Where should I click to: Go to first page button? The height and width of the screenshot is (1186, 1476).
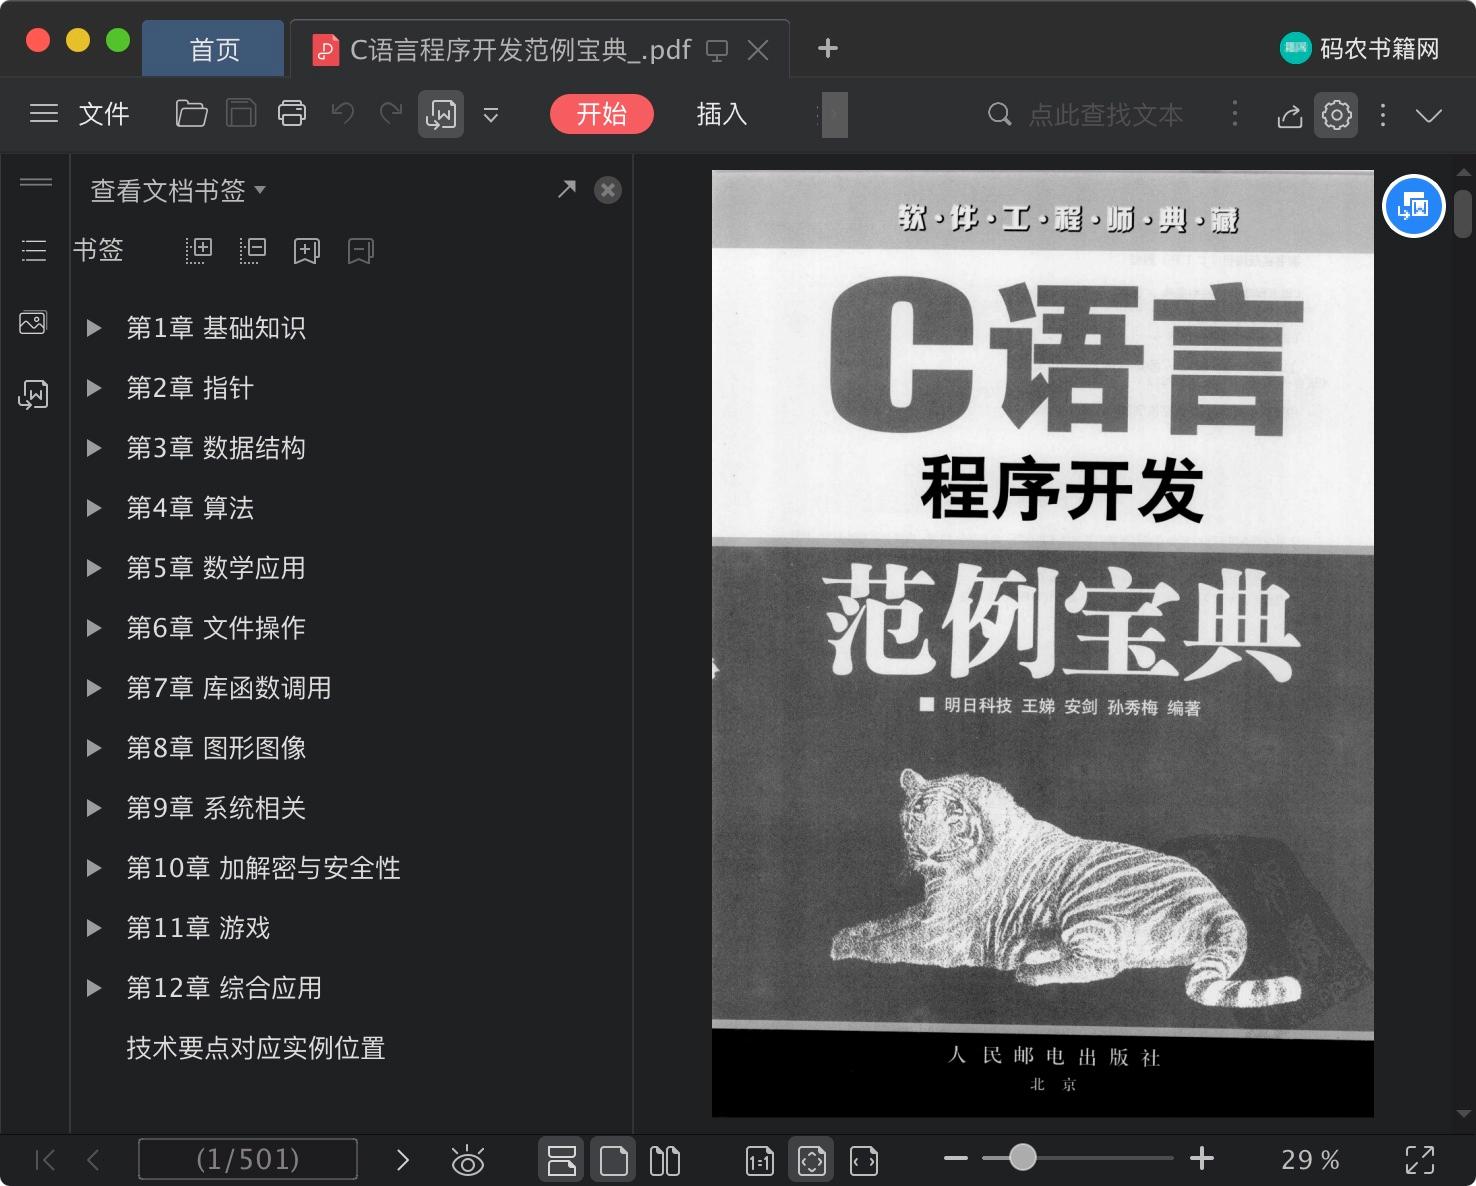(45, 1160)
